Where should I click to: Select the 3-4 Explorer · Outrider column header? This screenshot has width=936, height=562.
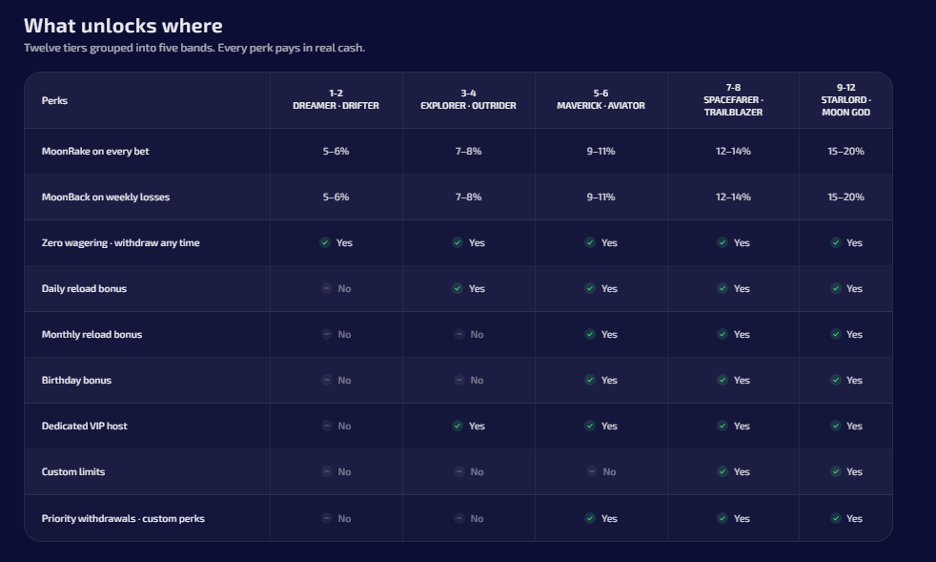[469, 100]
